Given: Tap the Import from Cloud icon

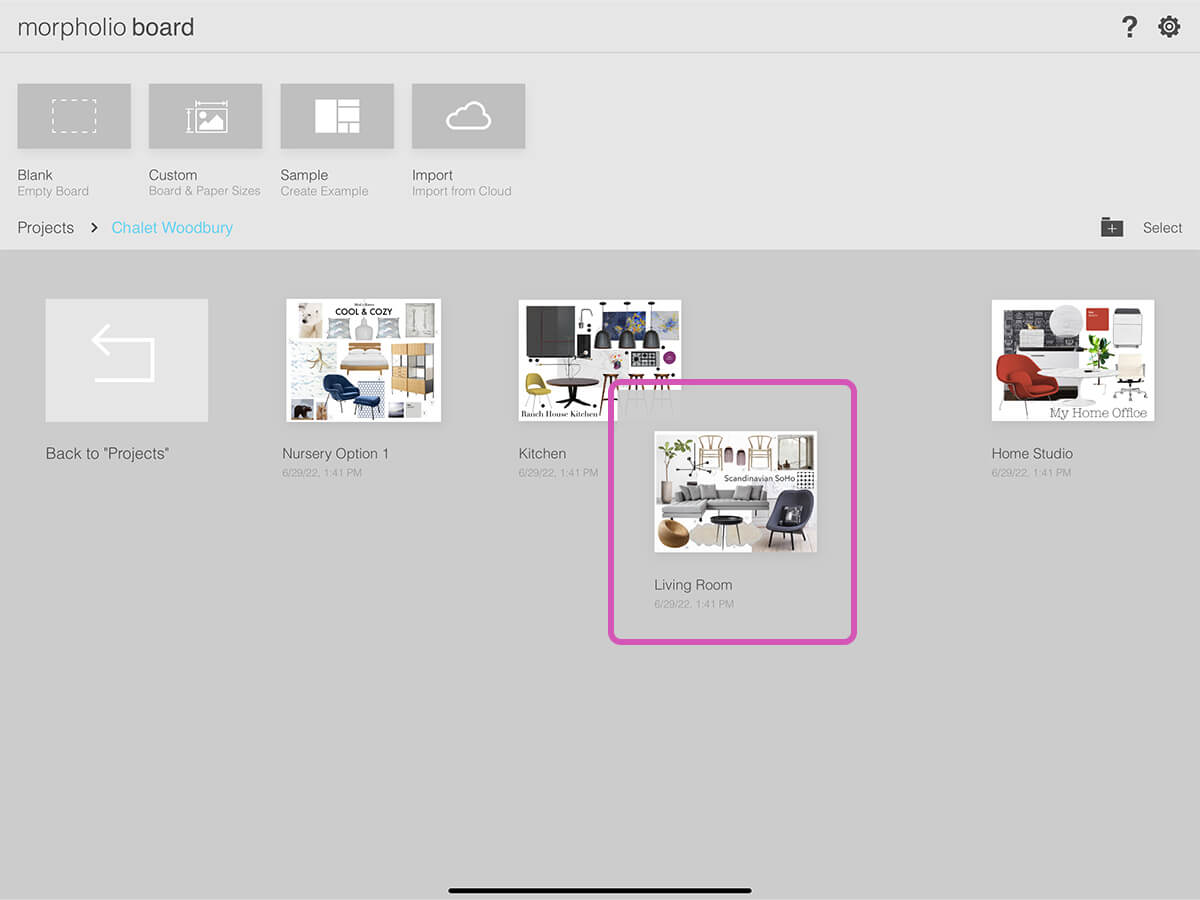Looking at the screenshot, I should (468, 117).
